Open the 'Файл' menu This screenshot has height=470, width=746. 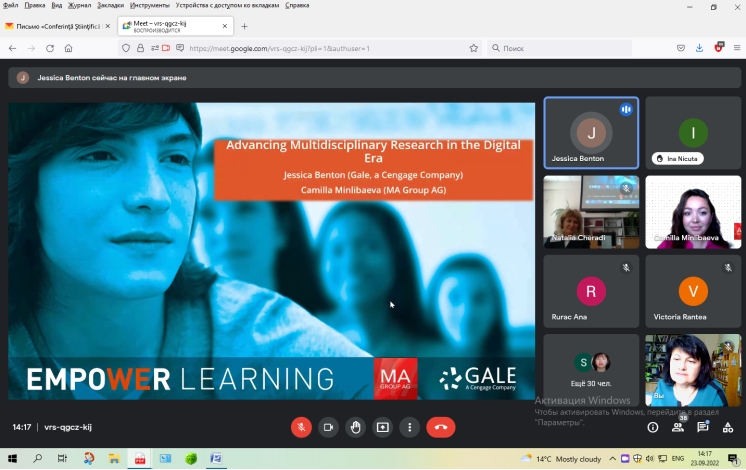[x=10, y=5]
